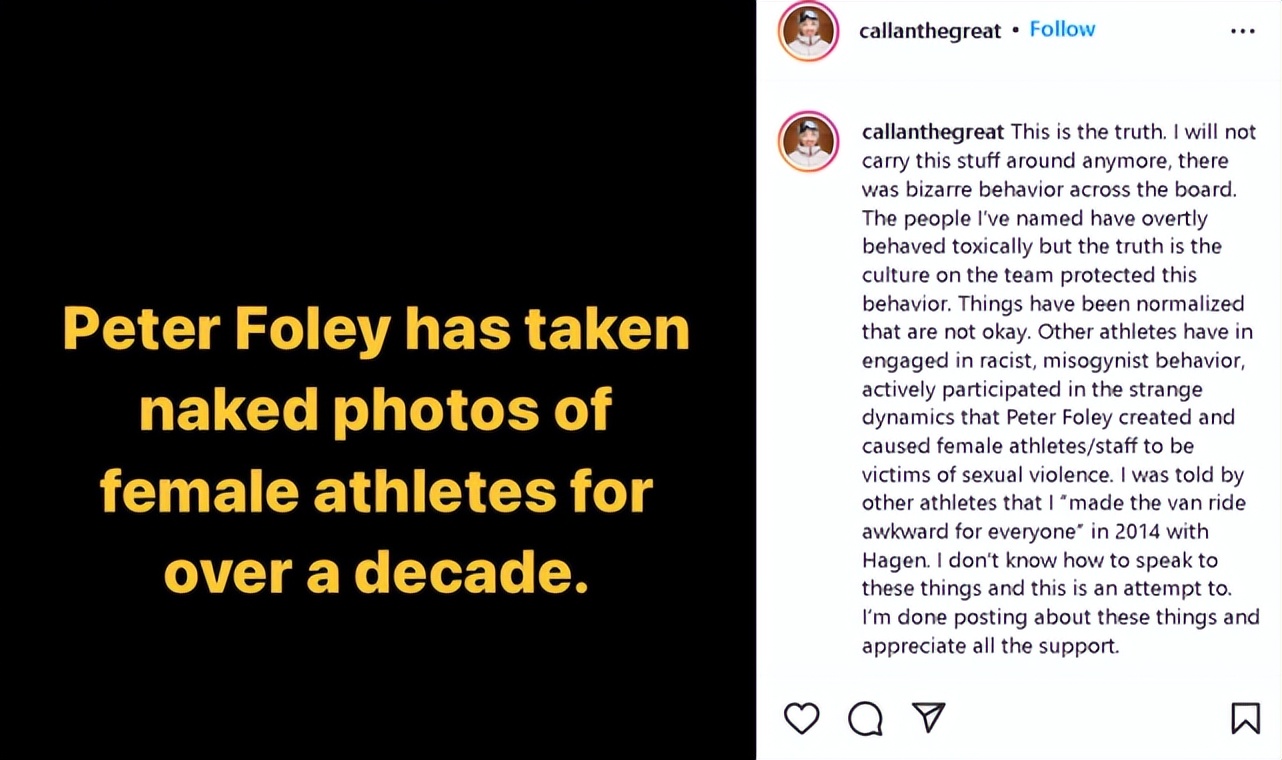The image size is (1282, 760).
Task: Click Follow next to callanthegreat
Action: 1062,29
